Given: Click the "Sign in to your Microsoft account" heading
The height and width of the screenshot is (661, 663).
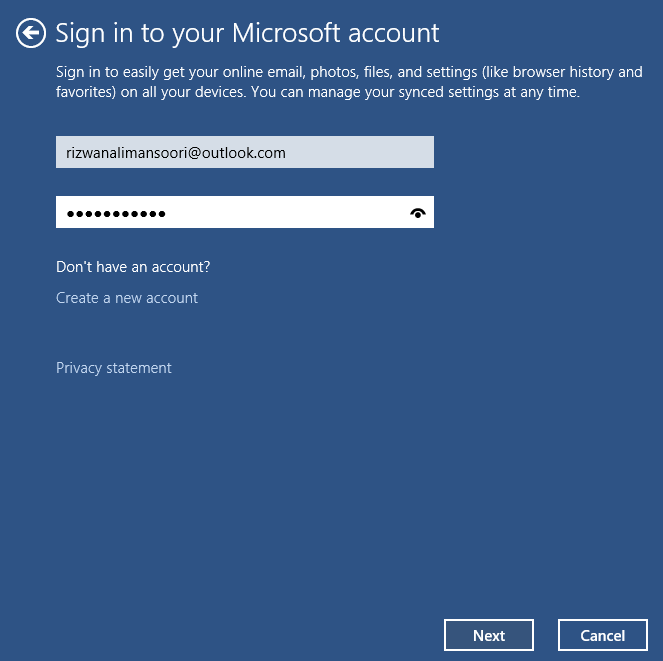Looking at the screenshot, I should (247, 33).
